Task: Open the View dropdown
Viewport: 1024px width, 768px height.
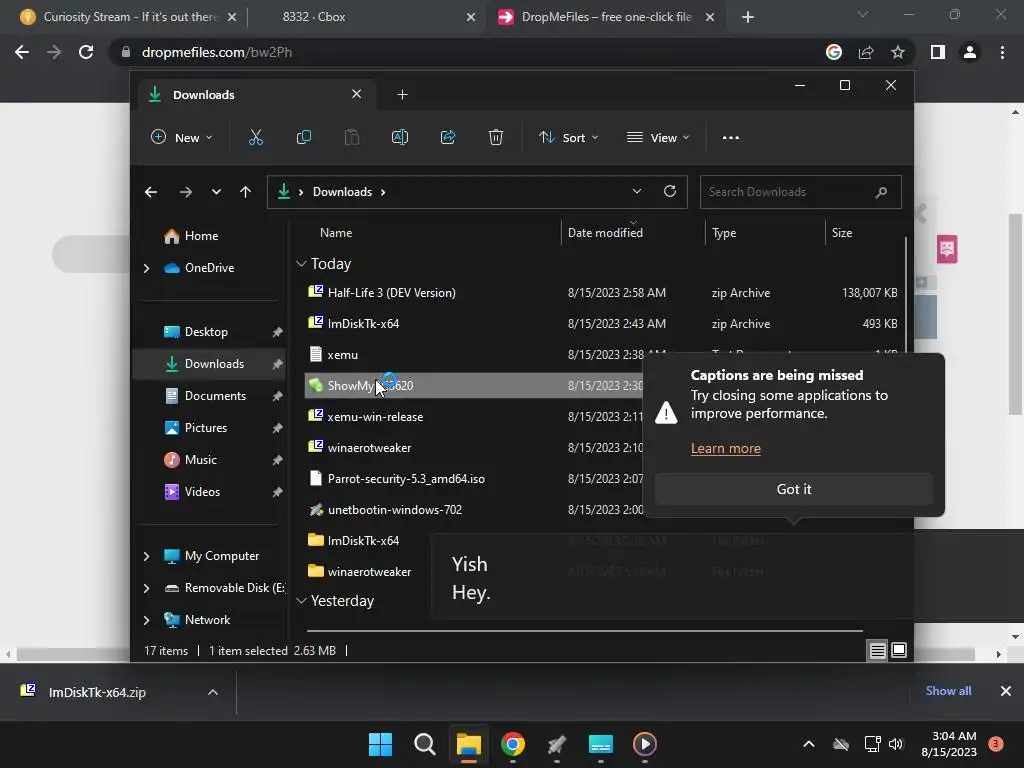Action: [658, 138]
